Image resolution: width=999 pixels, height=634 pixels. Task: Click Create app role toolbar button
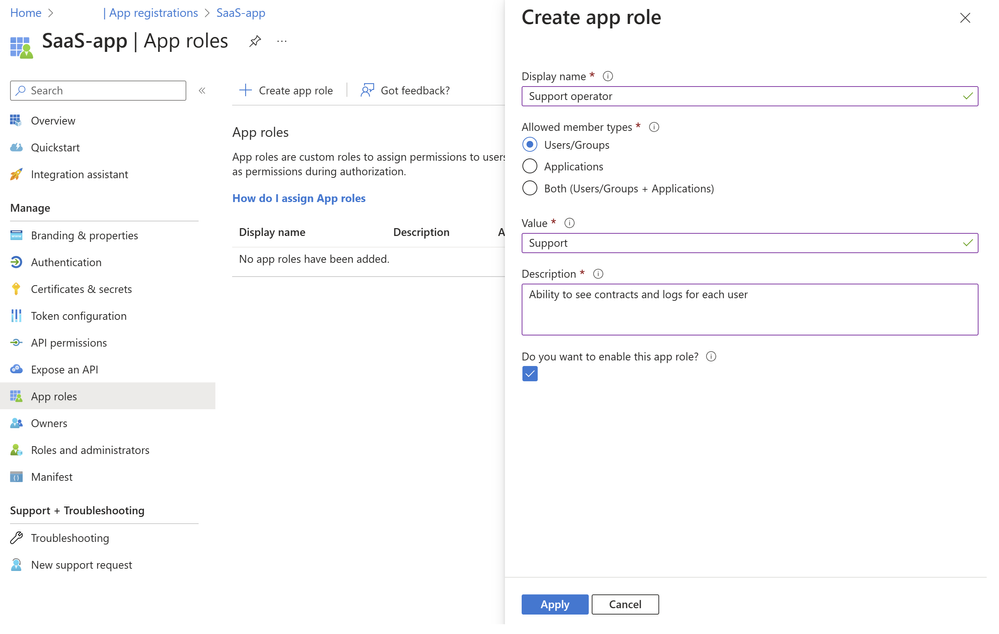(x=286, y=90)
